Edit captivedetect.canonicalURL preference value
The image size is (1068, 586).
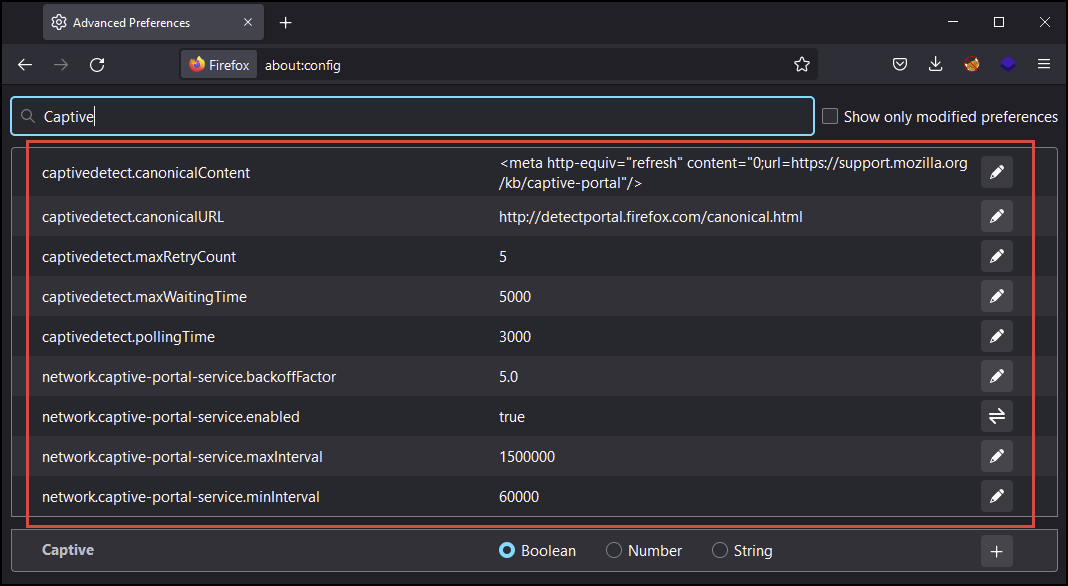coord(996,216)
